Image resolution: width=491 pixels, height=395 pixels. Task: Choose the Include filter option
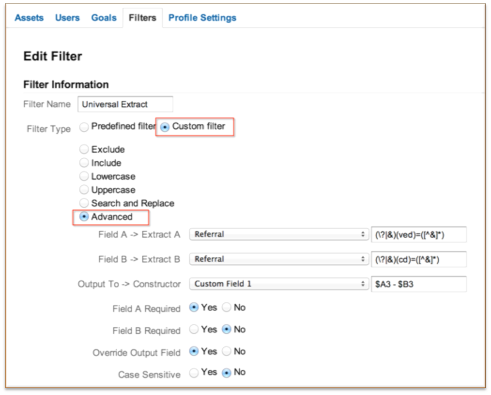point(84,163)
